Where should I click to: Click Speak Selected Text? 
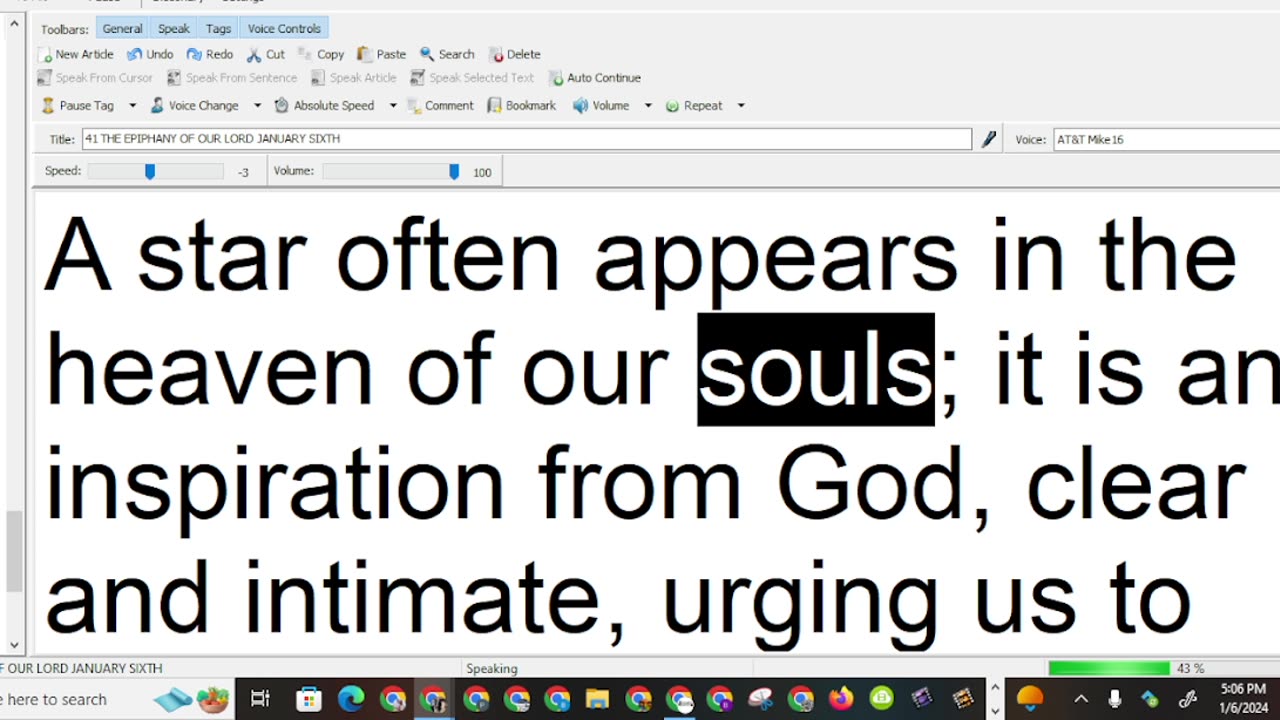click(x=473, y=78)
